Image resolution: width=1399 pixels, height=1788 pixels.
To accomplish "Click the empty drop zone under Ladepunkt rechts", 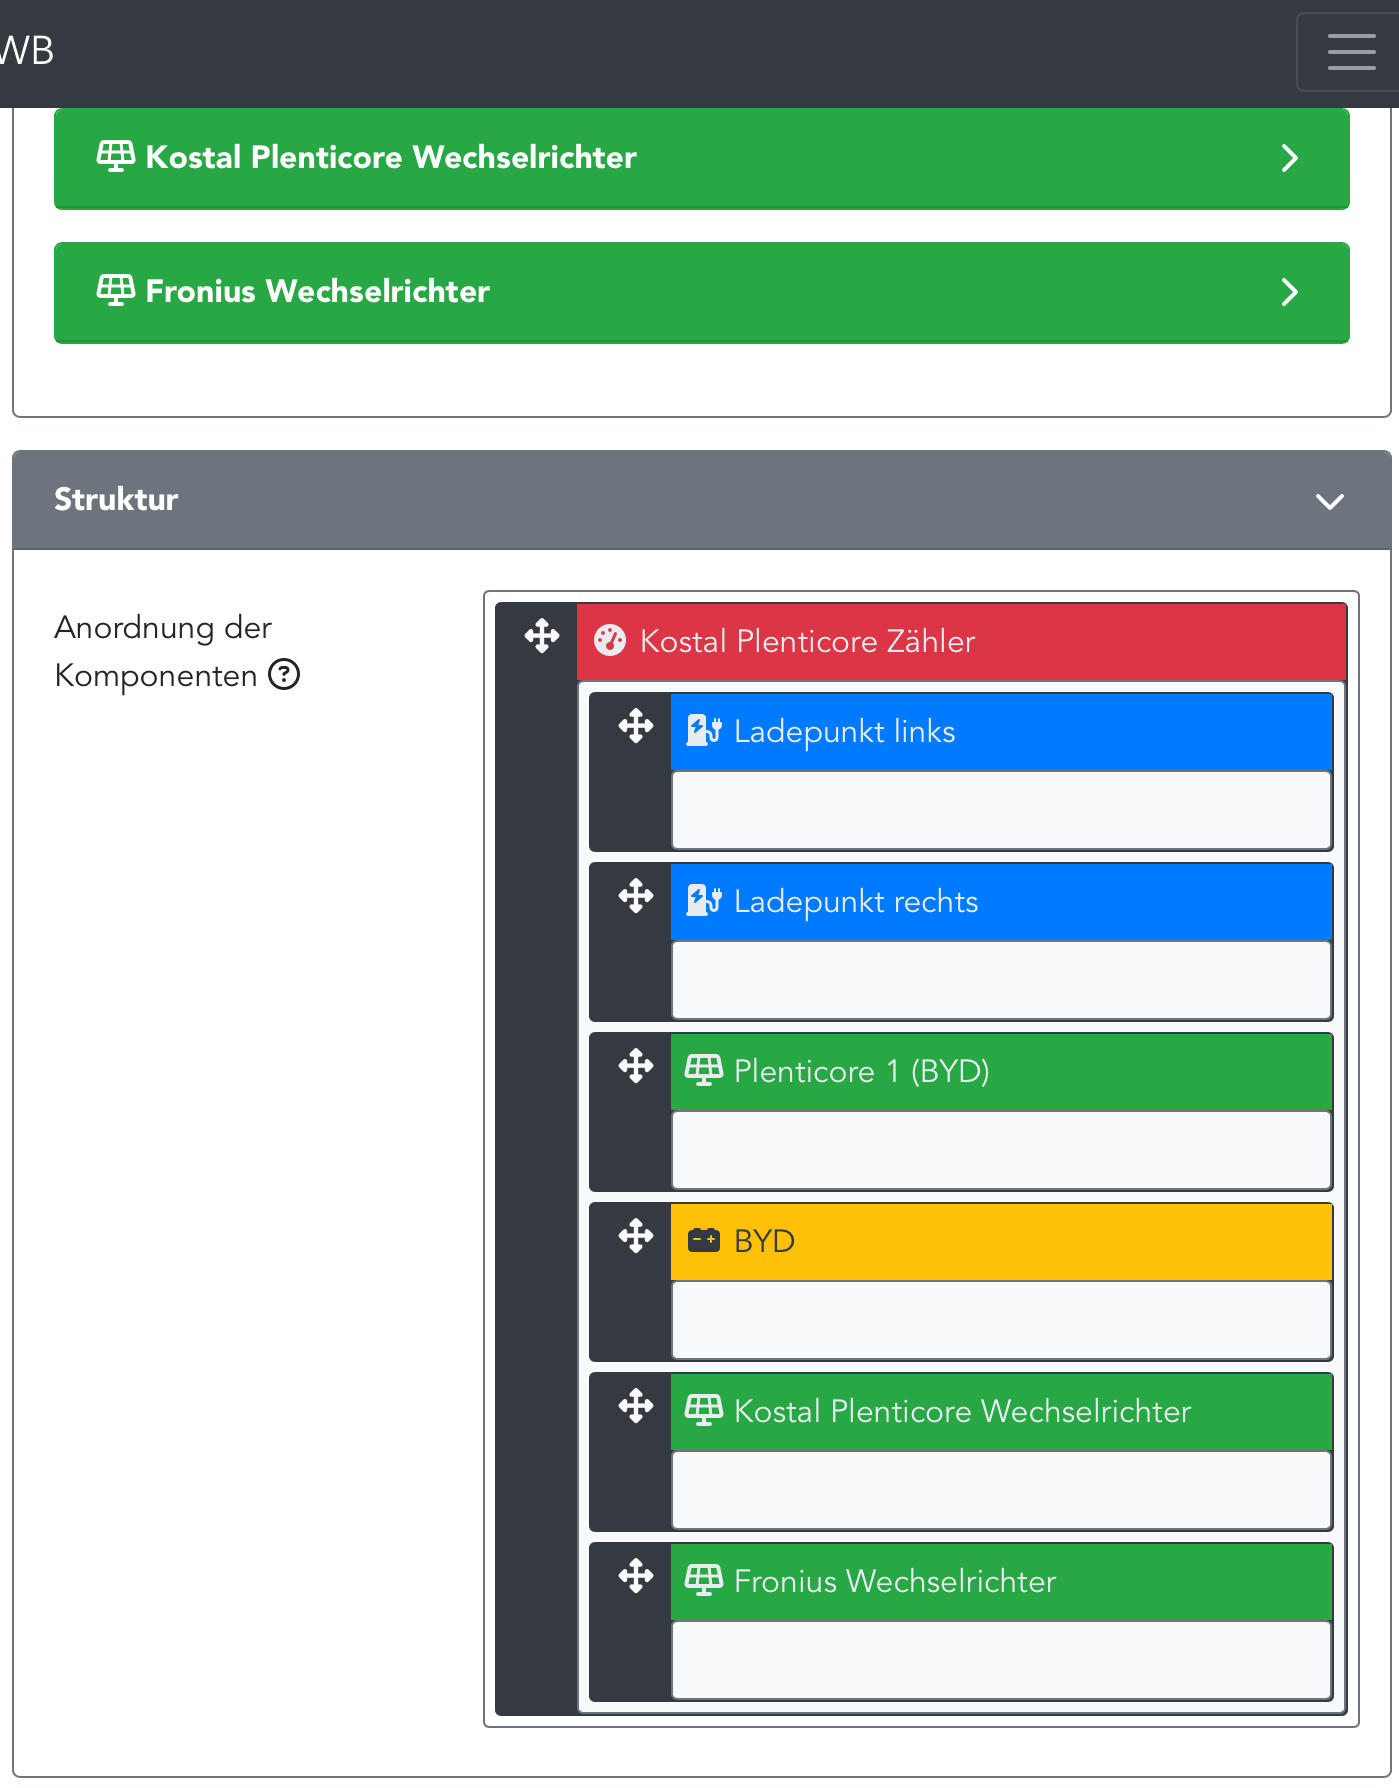I will (1001, 980).
